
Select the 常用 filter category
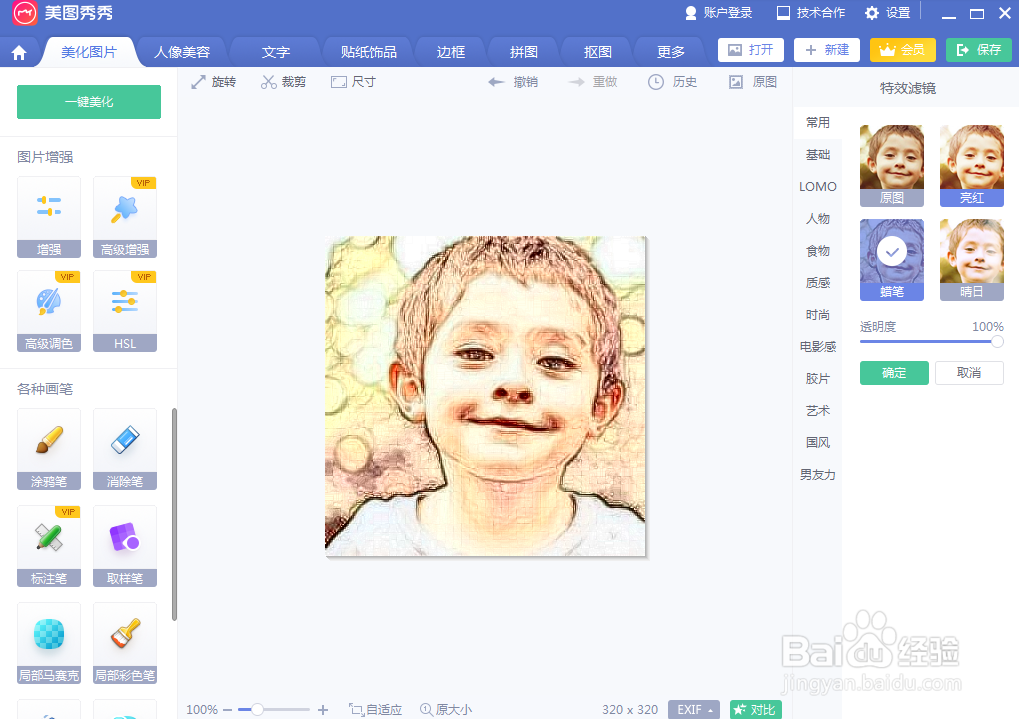[x=818, y=123]
